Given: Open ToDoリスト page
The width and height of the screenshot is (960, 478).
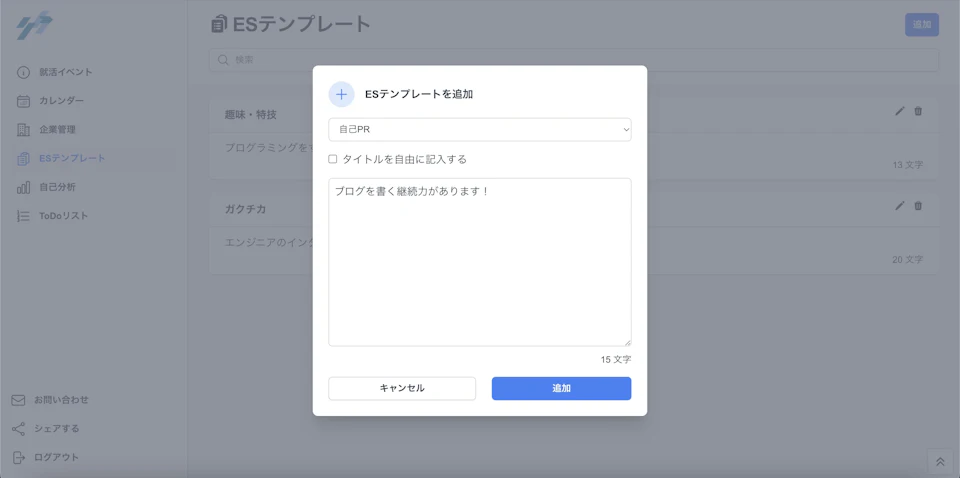Looking at the screenshot, I should coord(64,216).
